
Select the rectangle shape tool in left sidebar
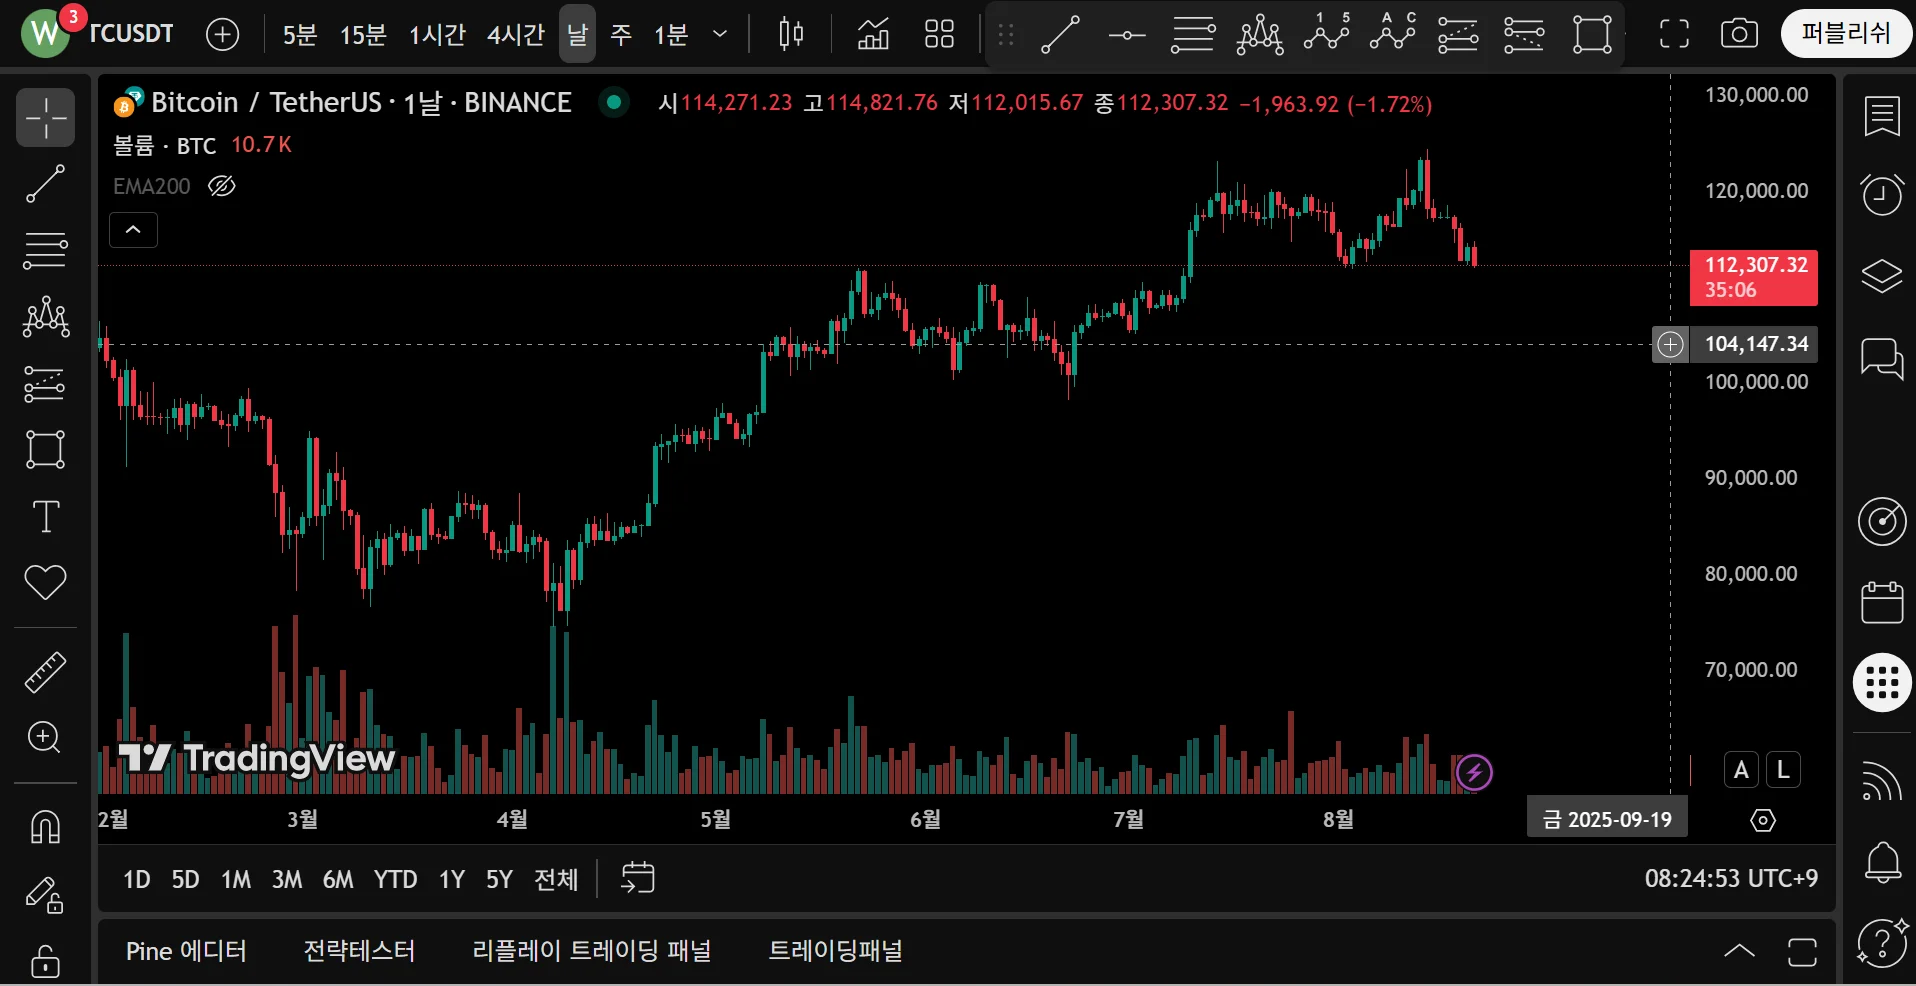45,450
